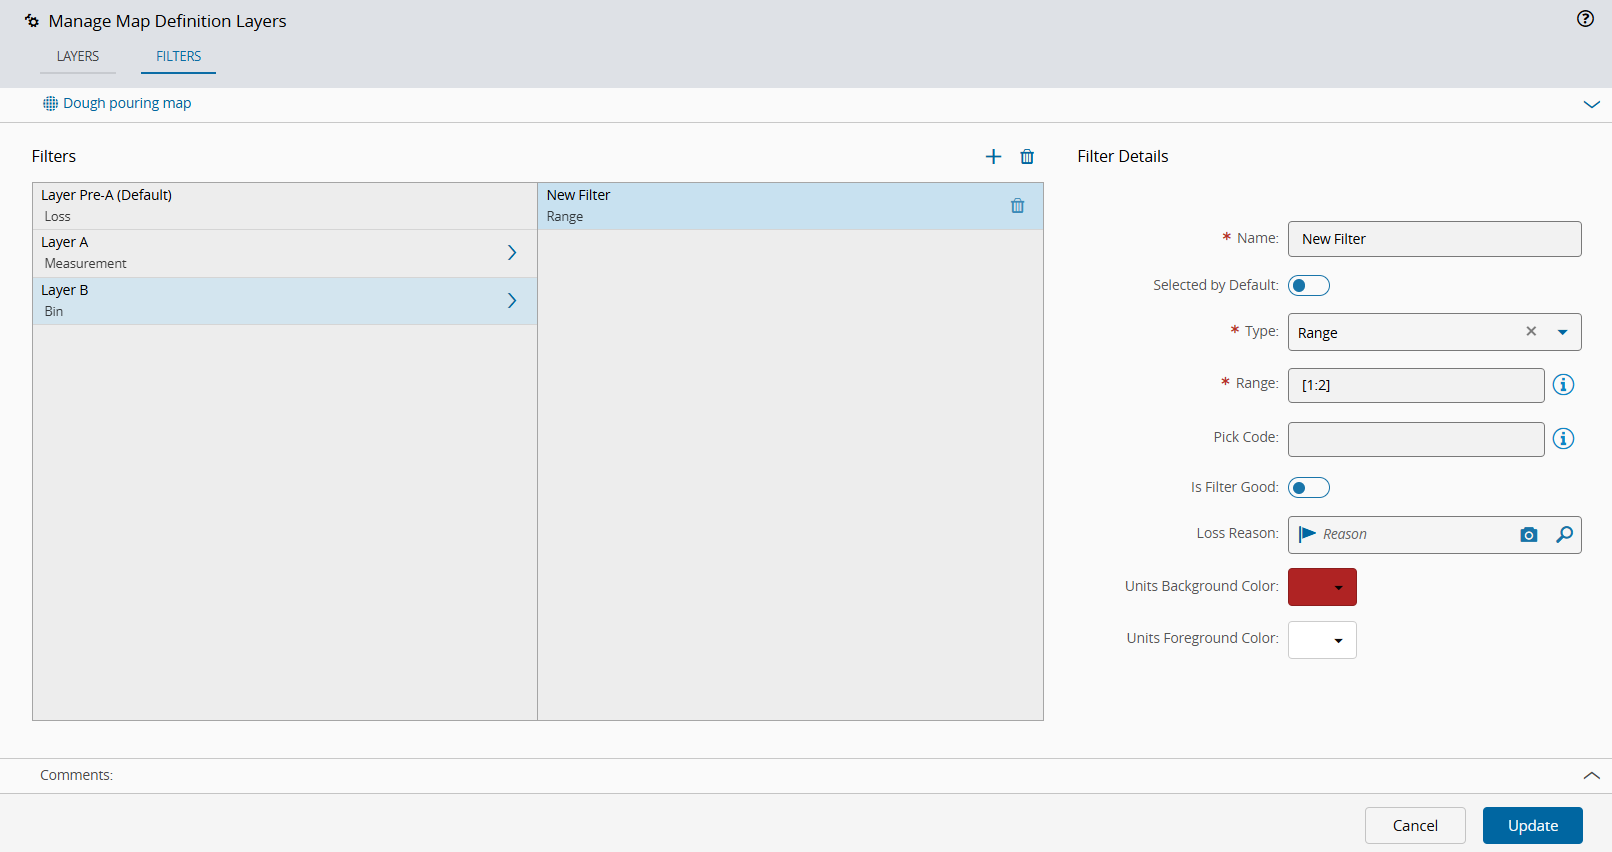The image size is (1612, 852).
Task: Collapse the Dough pouring map section chevron
Action: point(1591,104)
